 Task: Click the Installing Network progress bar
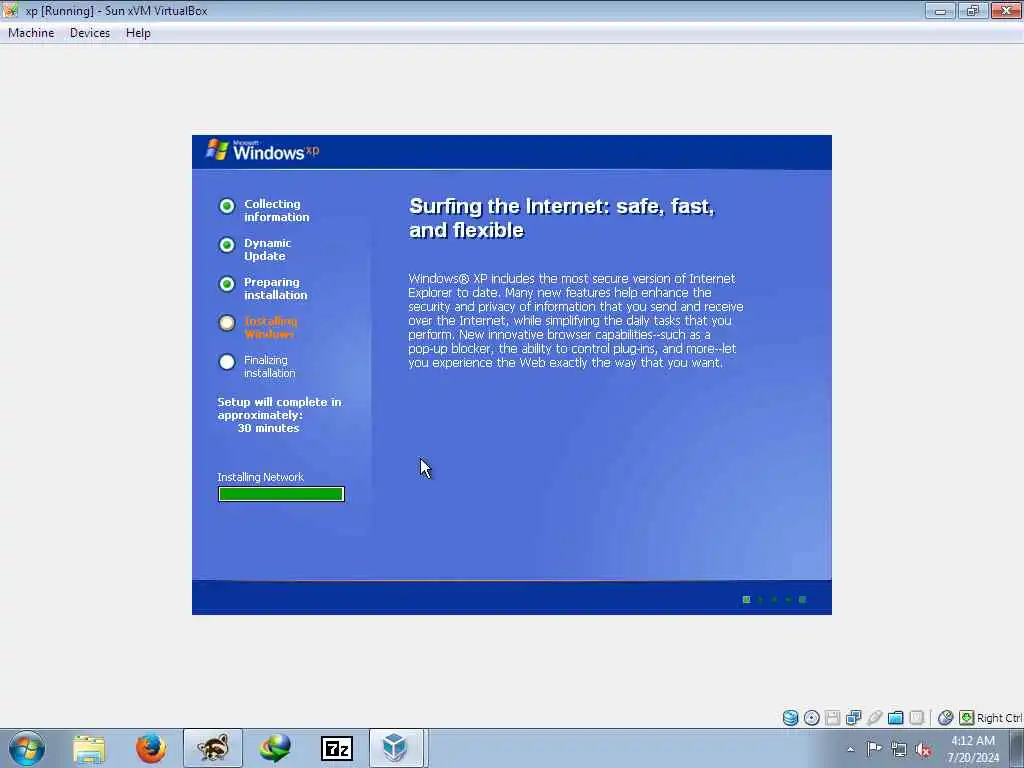(281, 494)
